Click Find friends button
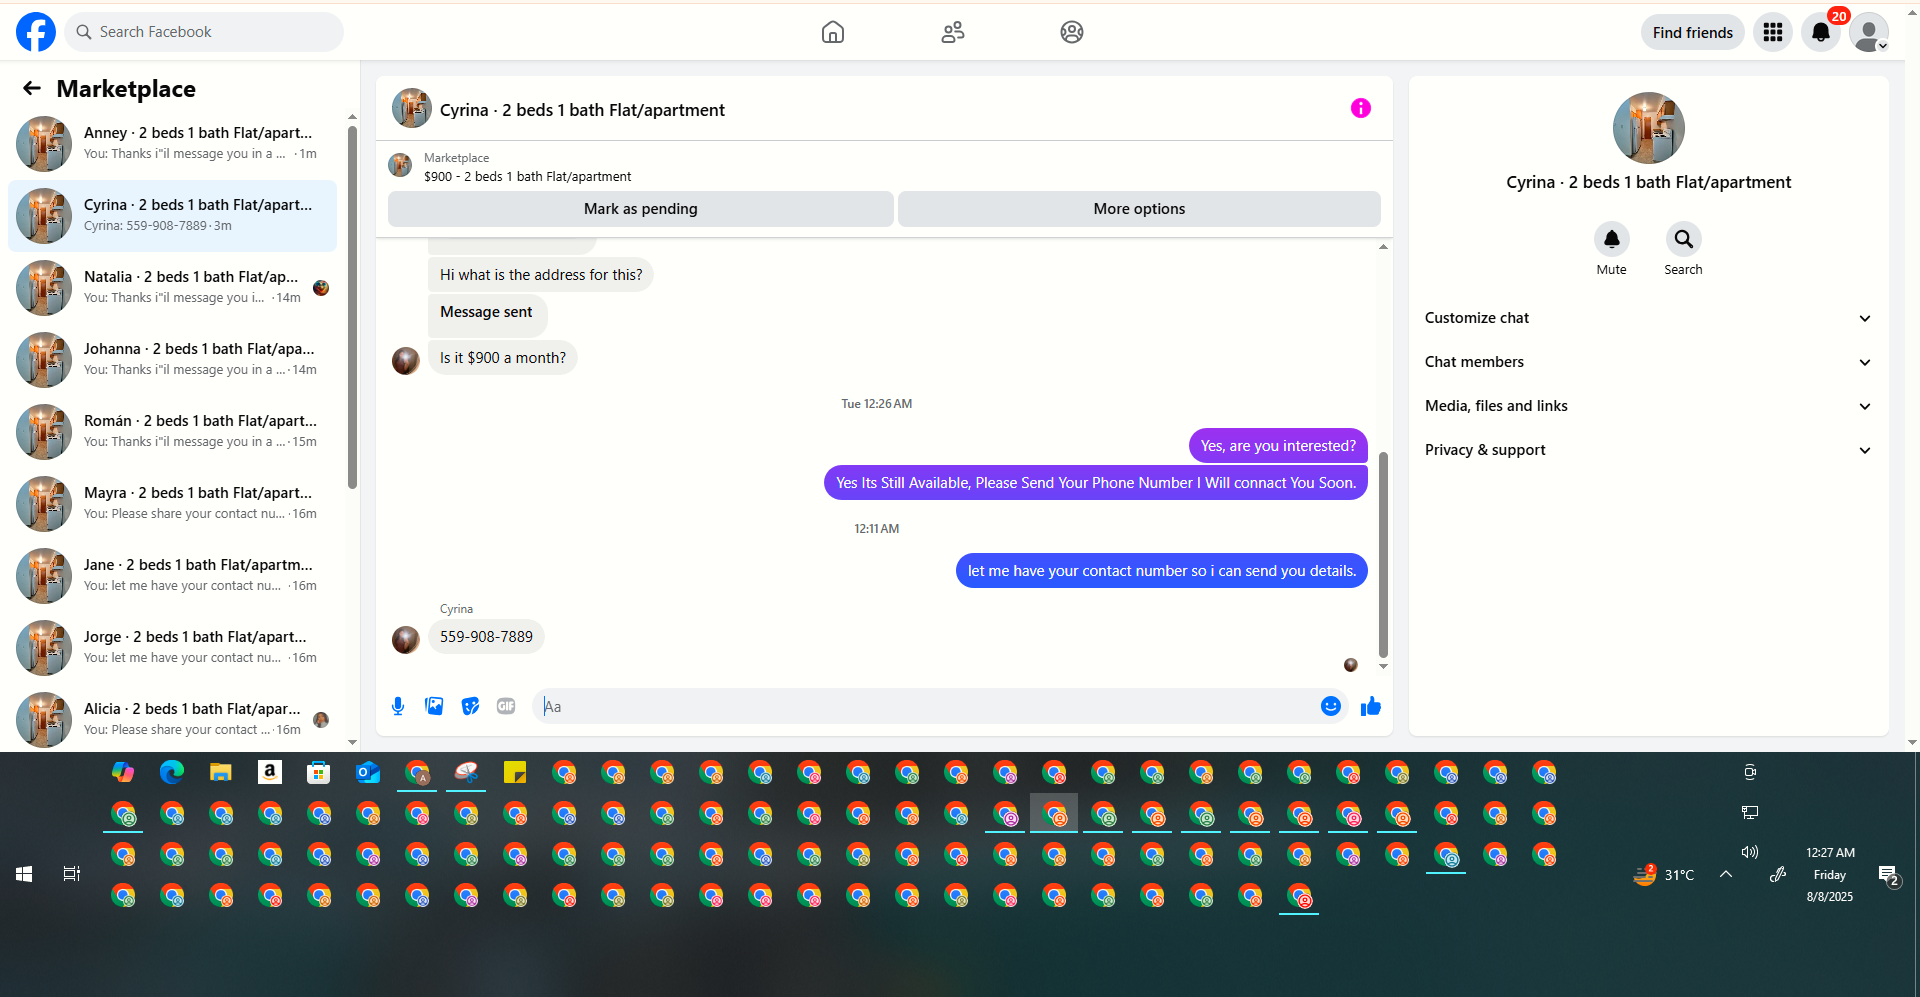This screenshot has width=1920, height=997. (1693, 32)
